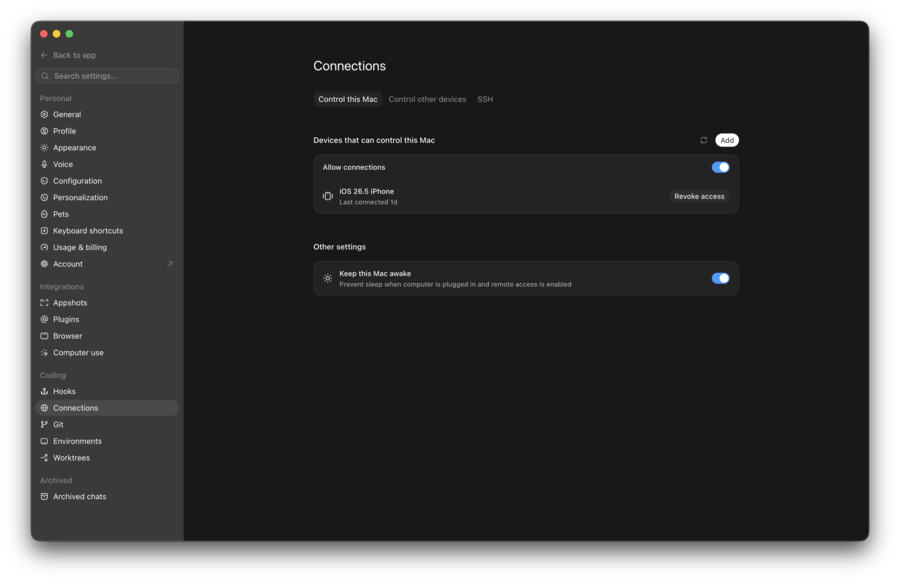Click the Allow connections label
This screenshot has height=582, width=900.
pyautogui.click(x=354, y=168)
